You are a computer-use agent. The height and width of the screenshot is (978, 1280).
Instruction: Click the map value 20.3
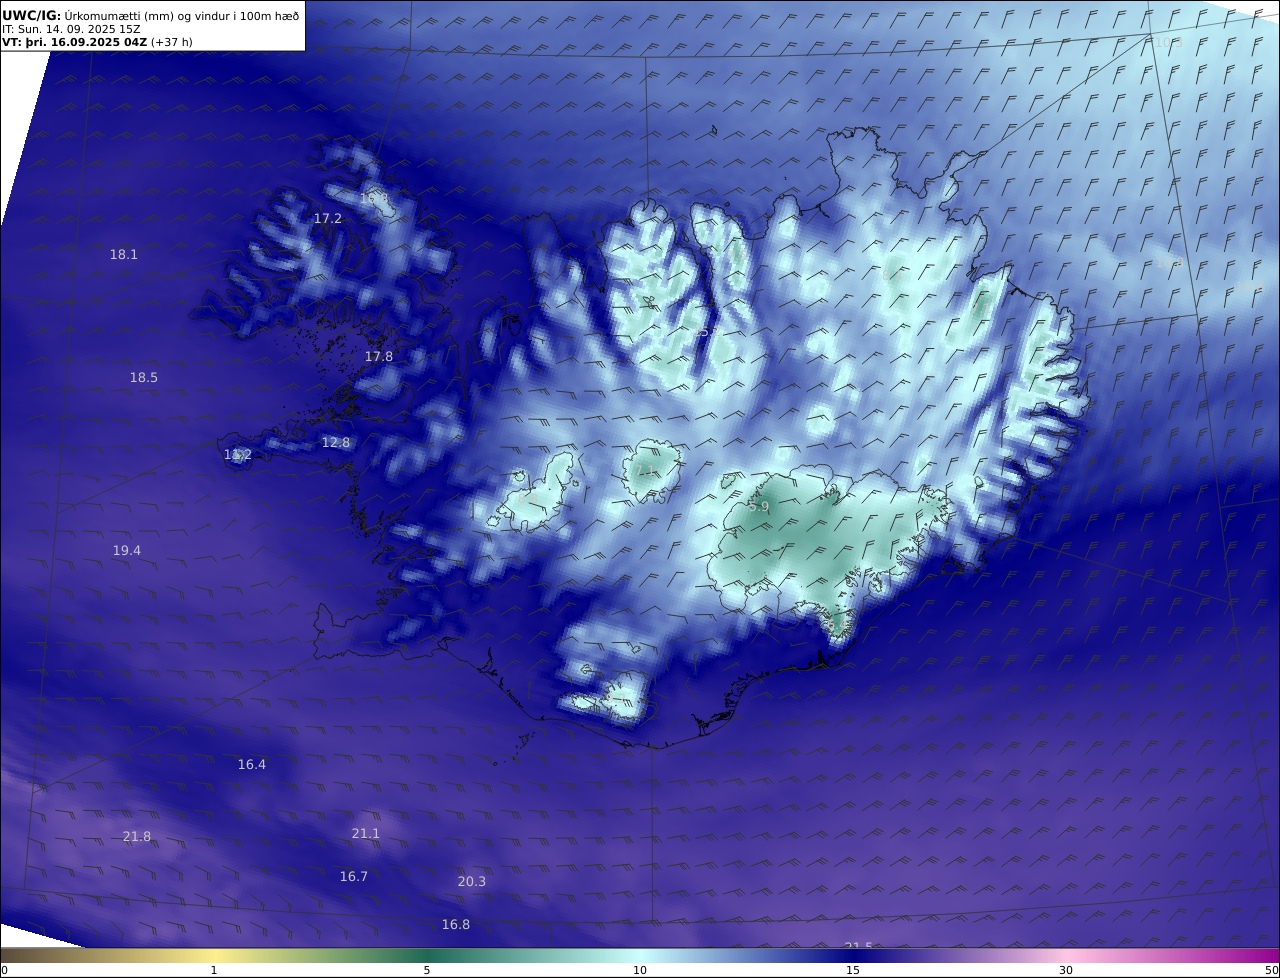coord(472,882)
